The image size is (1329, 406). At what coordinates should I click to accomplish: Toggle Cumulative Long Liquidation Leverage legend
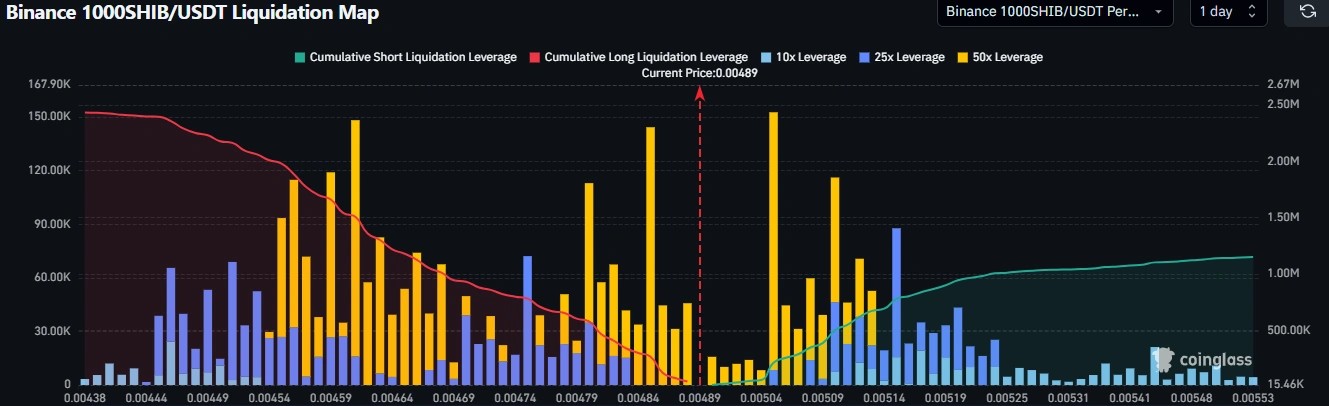(638, 57)
